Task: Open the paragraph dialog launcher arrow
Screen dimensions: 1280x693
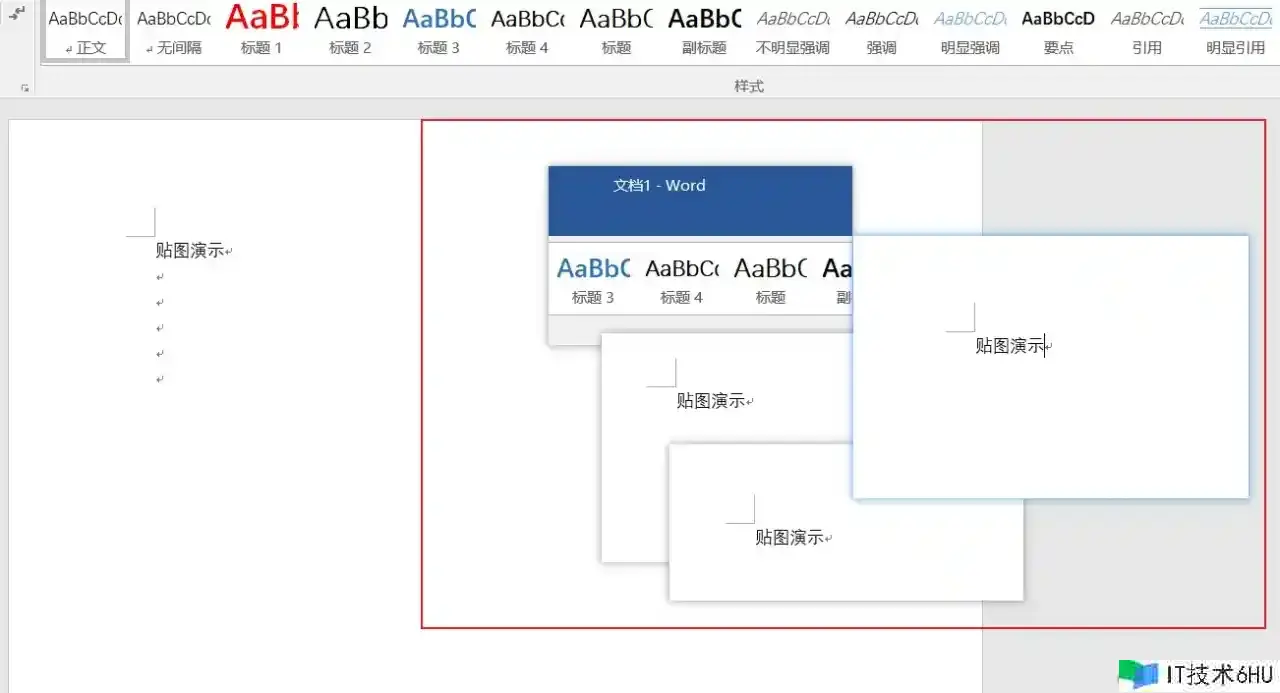Action: pyautogui.click(x=24, y=88)
